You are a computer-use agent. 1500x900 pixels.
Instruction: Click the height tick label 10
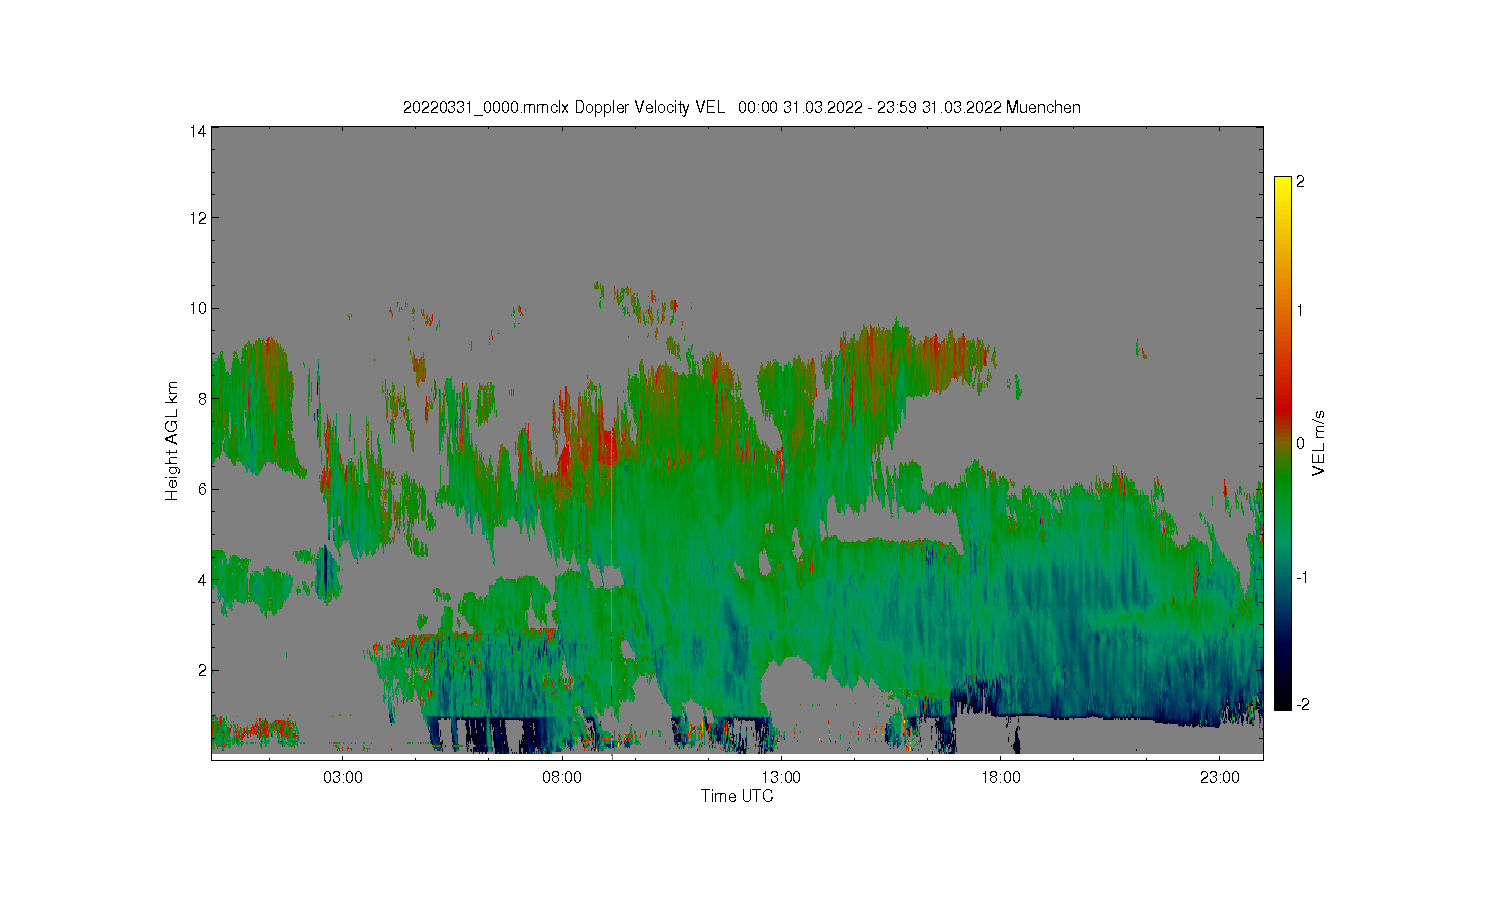(x=198, y=308)
